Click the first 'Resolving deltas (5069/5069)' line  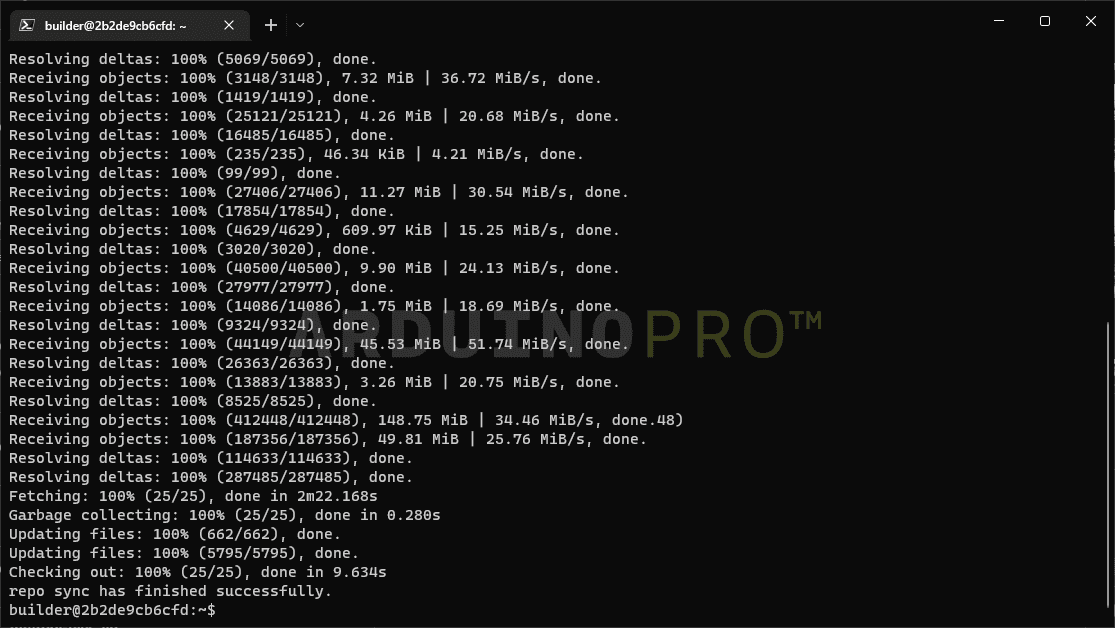pos(193,59)
